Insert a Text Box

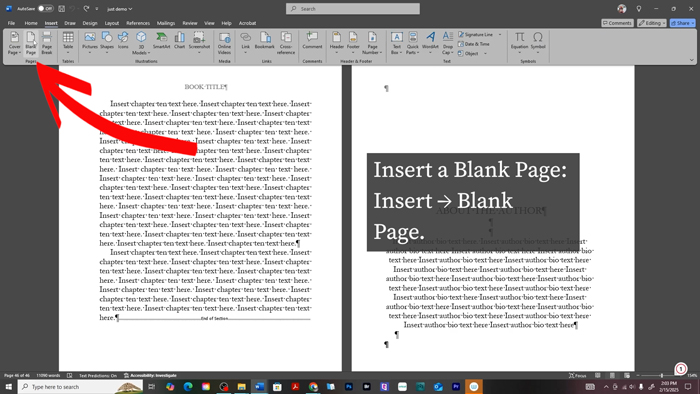coord(396,43)
